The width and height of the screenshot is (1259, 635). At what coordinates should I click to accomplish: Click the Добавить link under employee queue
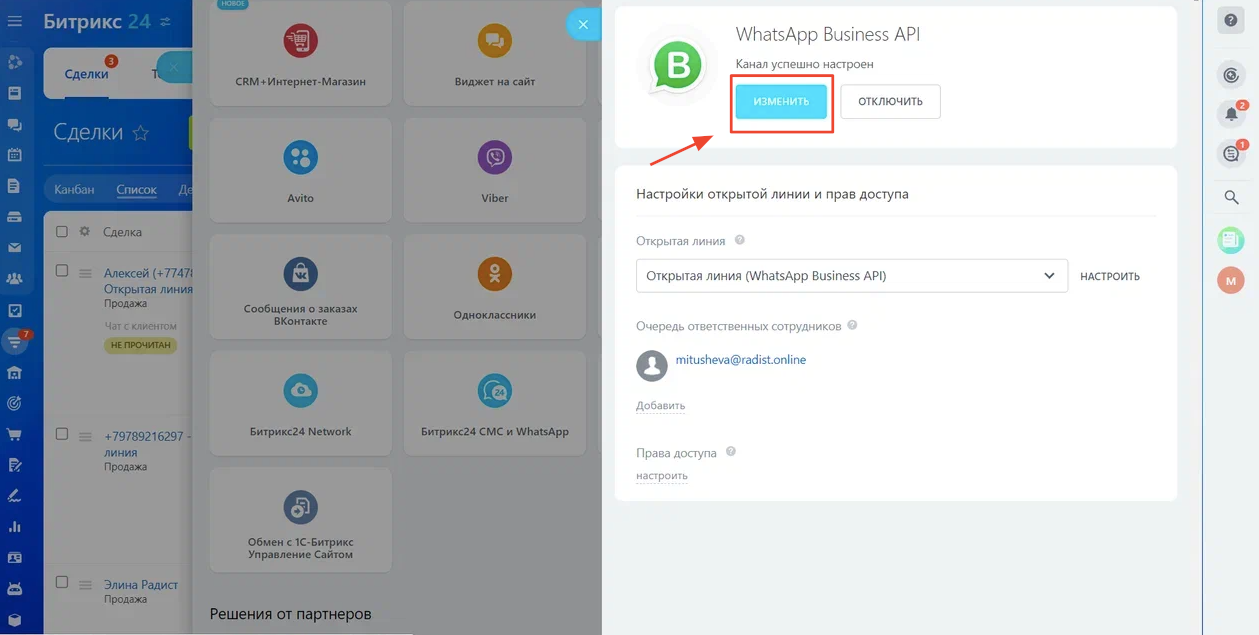[x=660, y=406]
